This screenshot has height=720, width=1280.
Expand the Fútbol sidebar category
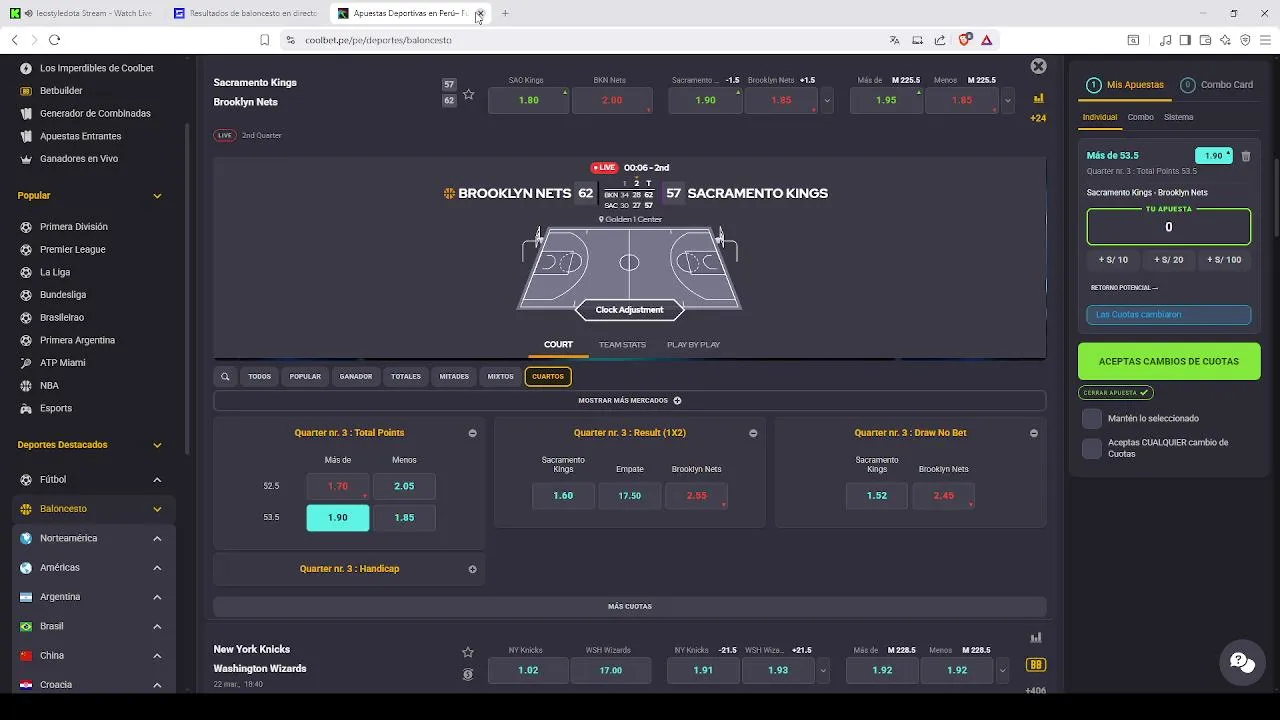point(157,480)
